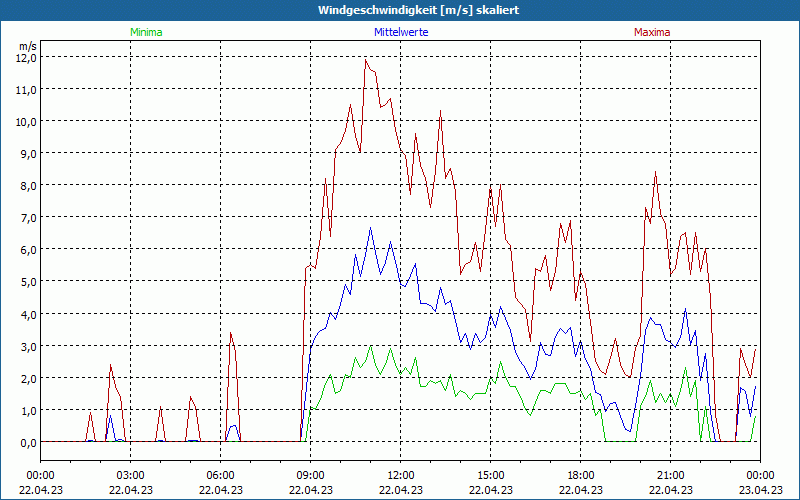Click the 2,0 y-axis value
Viewport: 800px width, 500px height.
pos(30,379)
